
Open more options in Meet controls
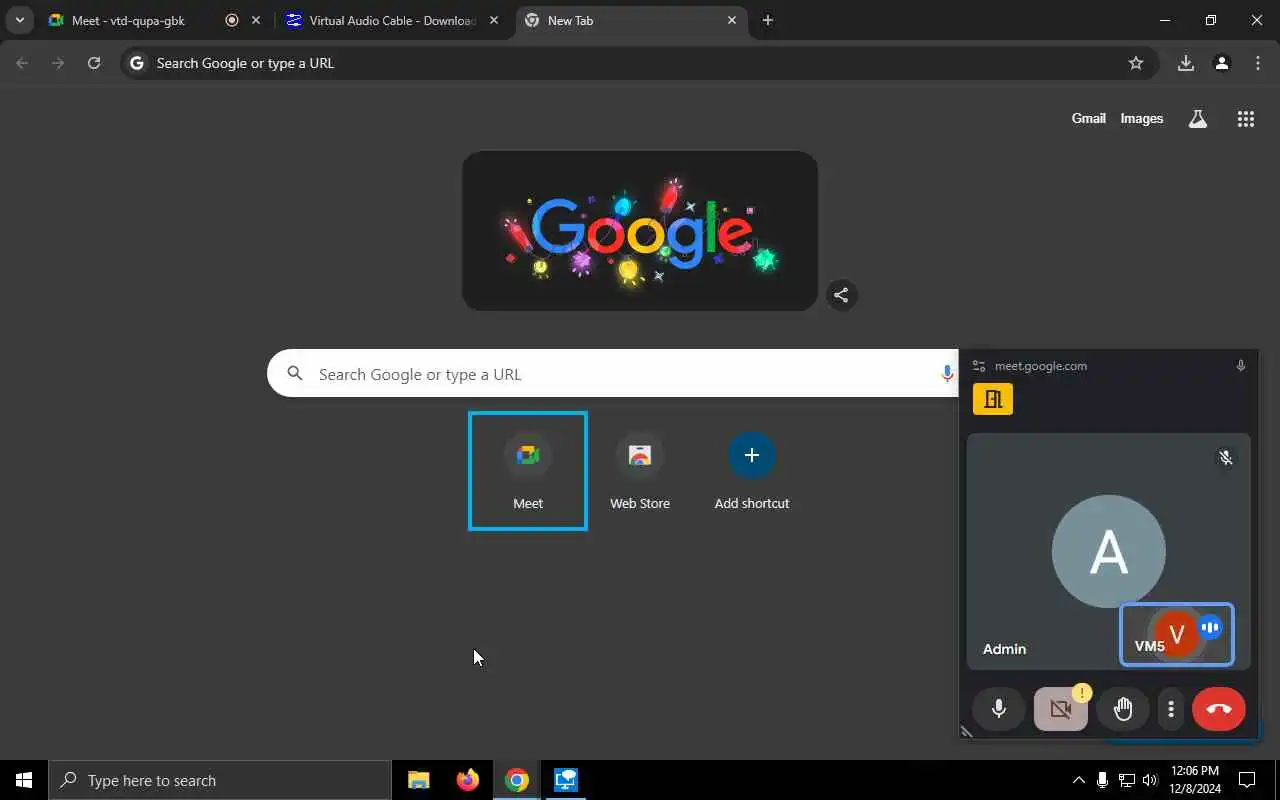tap(1171, 709)
